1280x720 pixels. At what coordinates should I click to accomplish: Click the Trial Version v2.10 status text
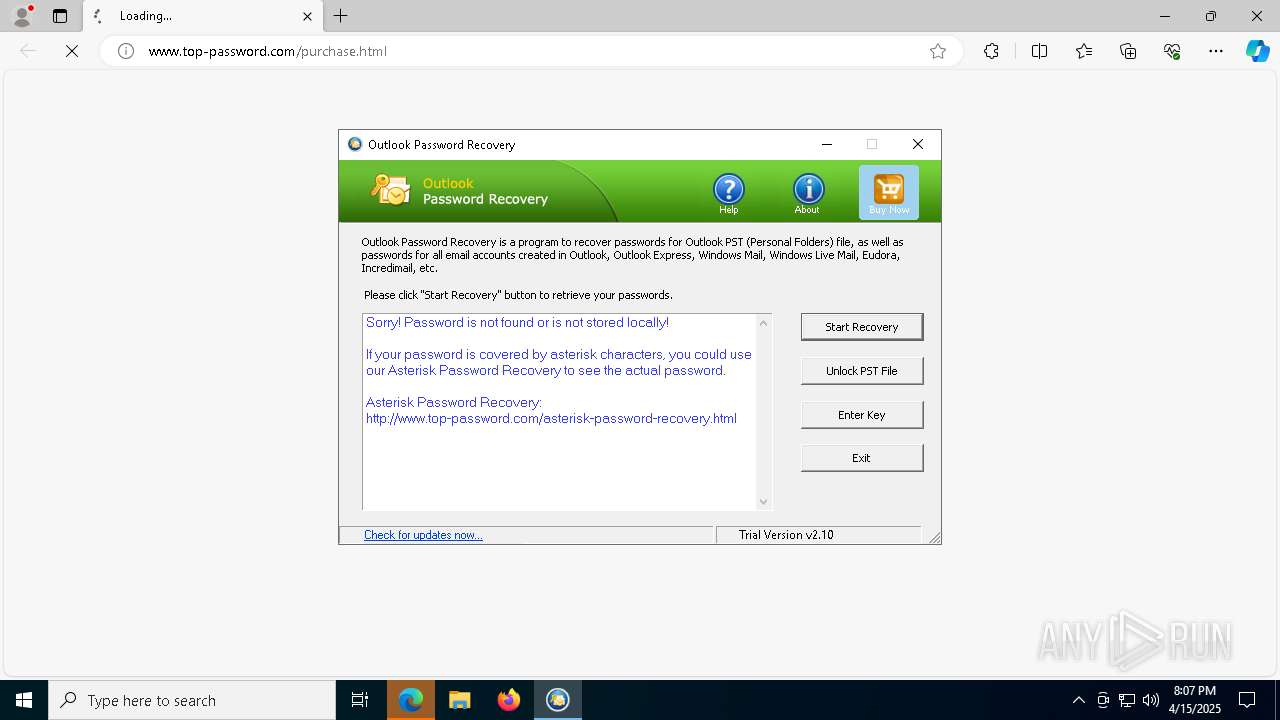(786, 535)
